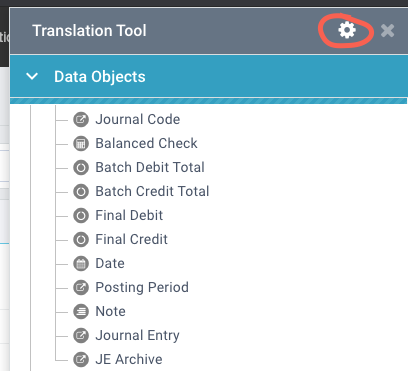Image resolution: width=408 pixels, height=371 pixels.
Task: Click the JE Archive link-field icon
Action: pyautogui.click(x=81, y=359)
